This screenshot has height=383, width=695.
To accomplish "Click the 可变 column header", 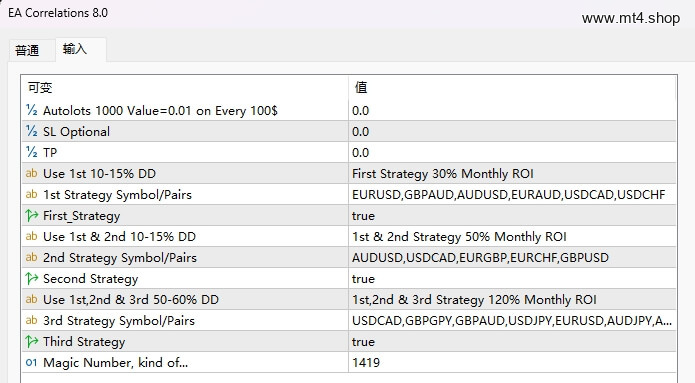I will [x=185, y=87].
